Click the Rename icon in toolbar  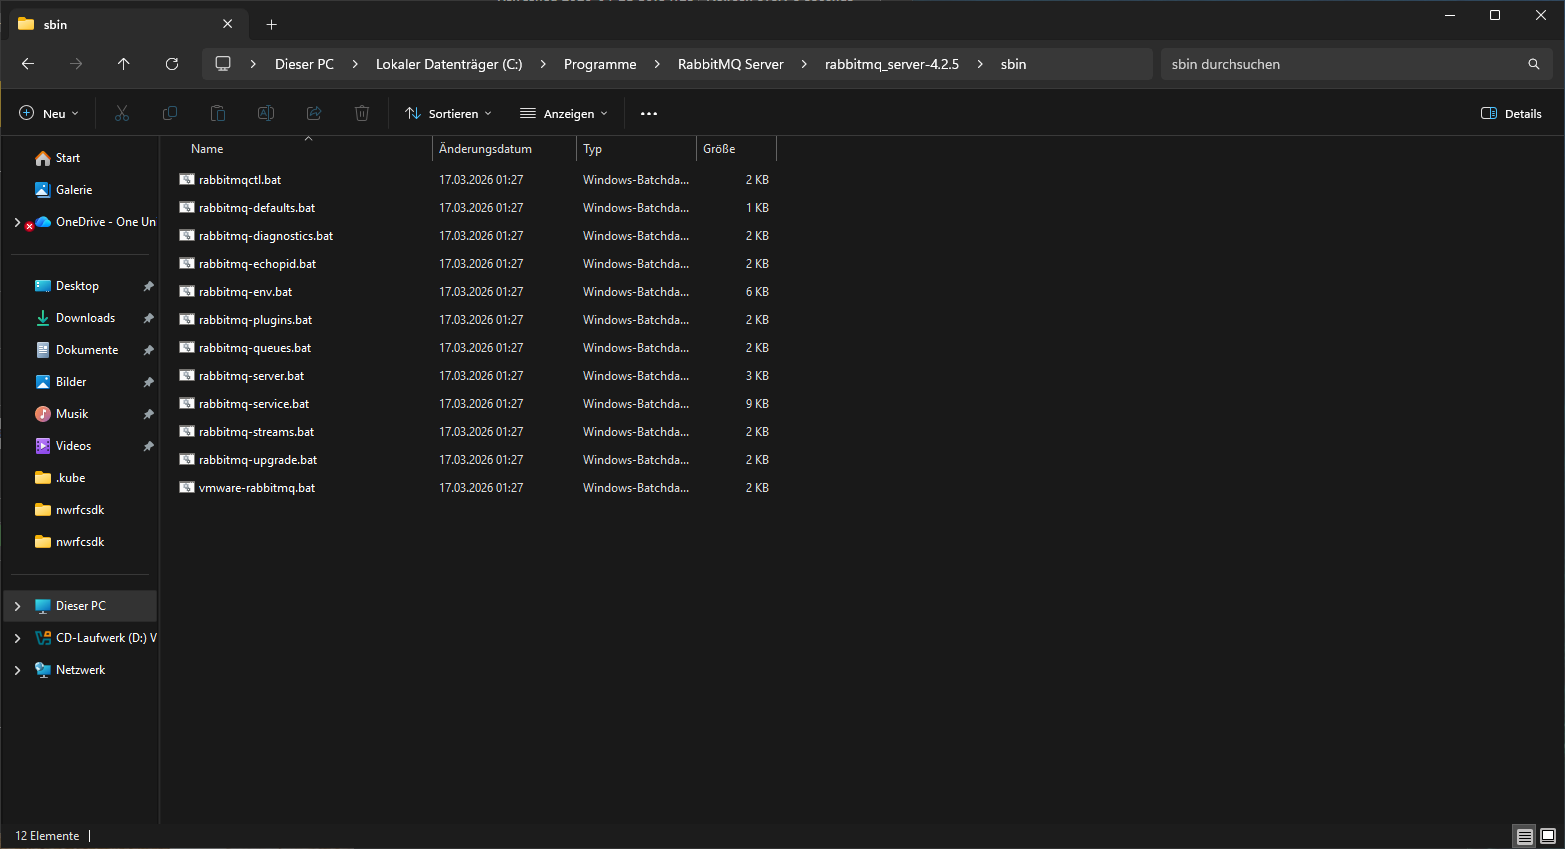[x=266, y=113]
